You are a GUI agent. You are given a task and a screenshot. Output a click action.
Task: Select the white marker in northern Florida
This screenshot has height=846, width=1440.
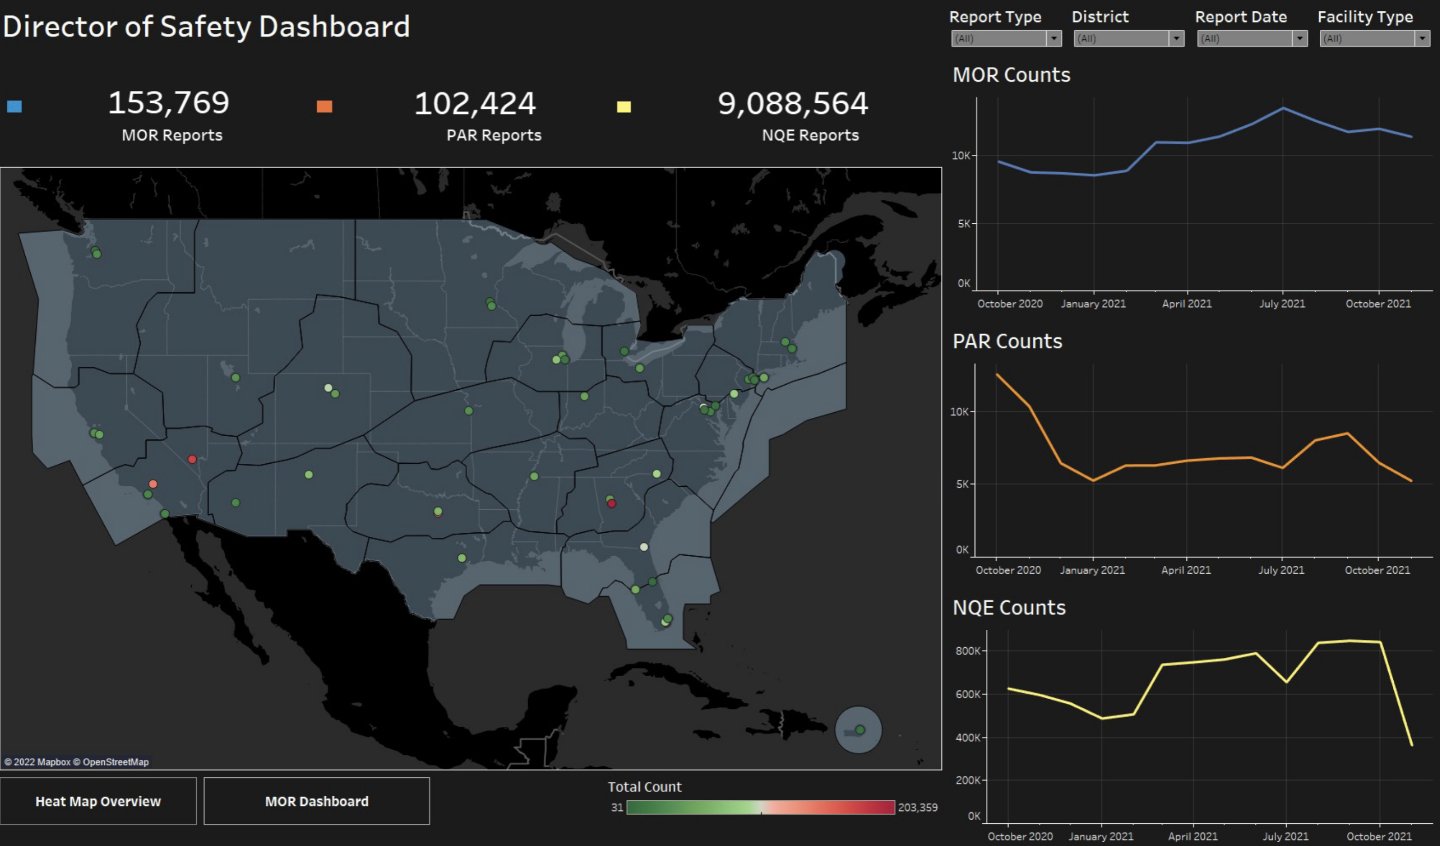644,547
